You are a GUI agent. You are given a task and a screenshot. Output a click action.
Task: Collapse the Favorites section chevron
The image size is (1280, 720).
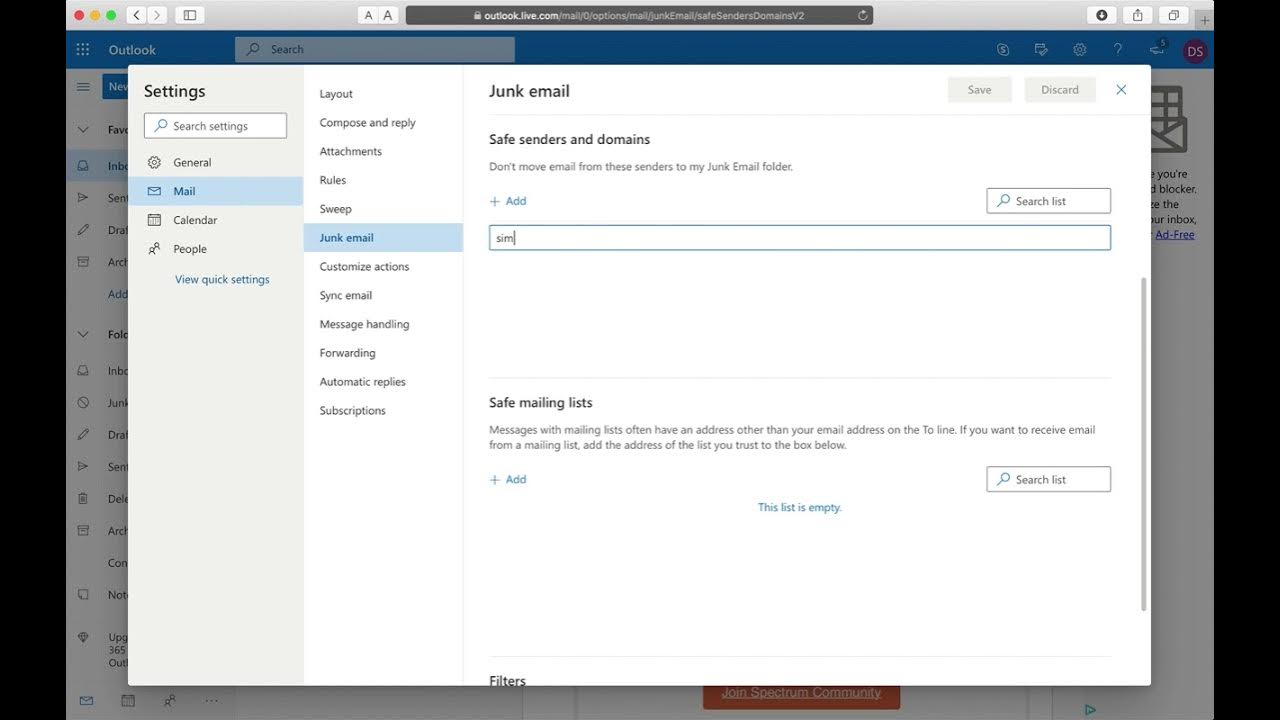click(x=84, y=130)
